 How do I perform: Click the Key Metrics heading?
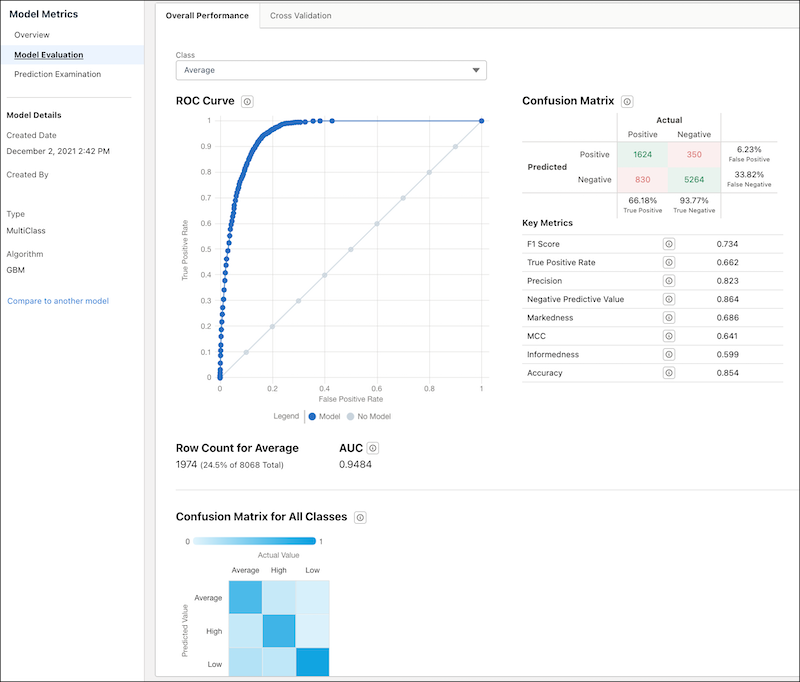click(x=547, y=223)
